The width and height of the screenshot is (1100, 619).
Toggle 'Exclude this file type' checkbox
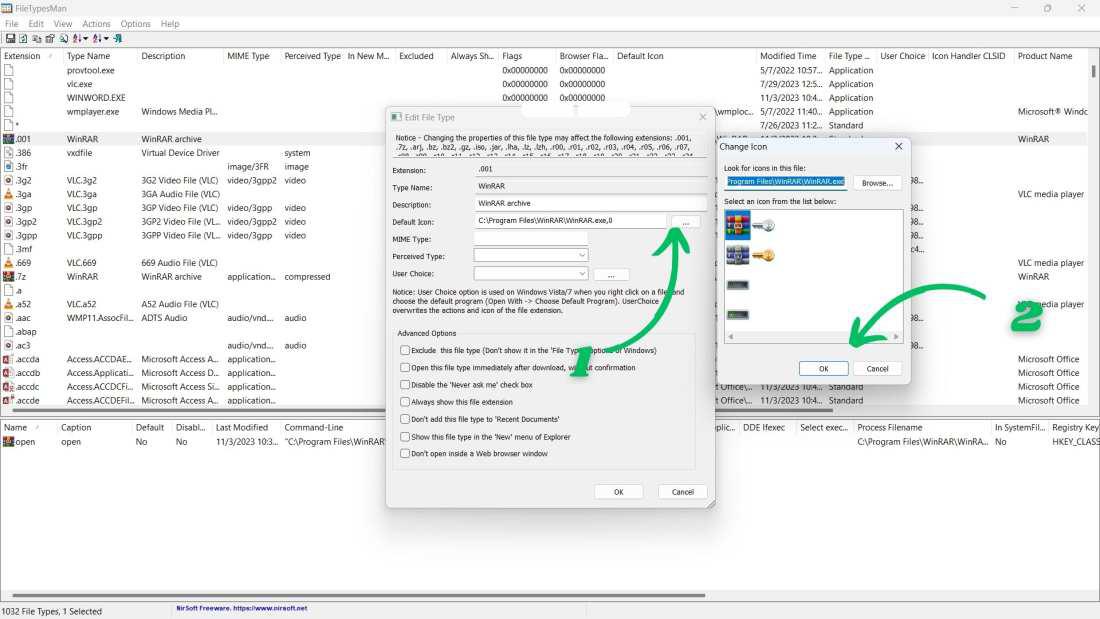[405, 350]
